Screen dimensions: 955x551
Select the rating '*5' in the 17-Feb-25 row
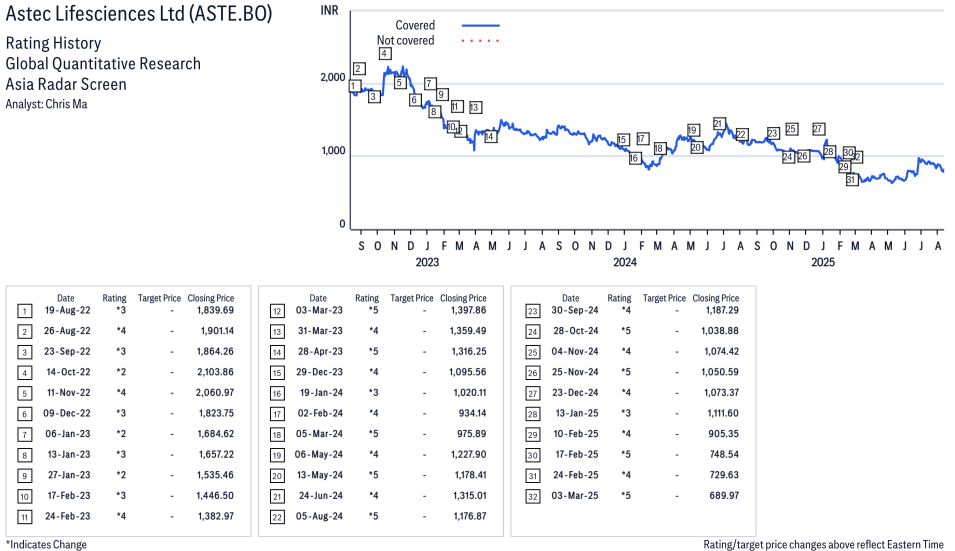coord(626,454)
